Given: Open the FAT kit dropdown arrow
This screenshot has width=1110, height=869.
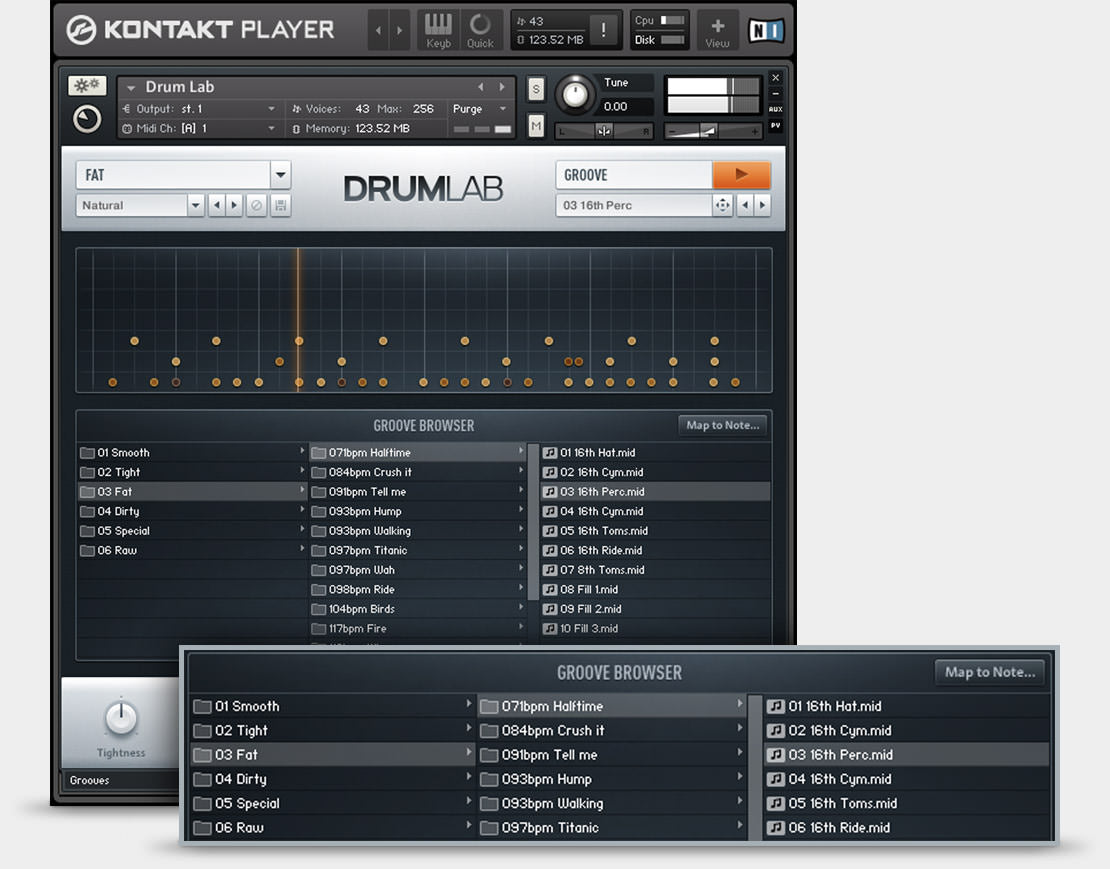Looking at the screenshot, I should (x=280, y=175).
